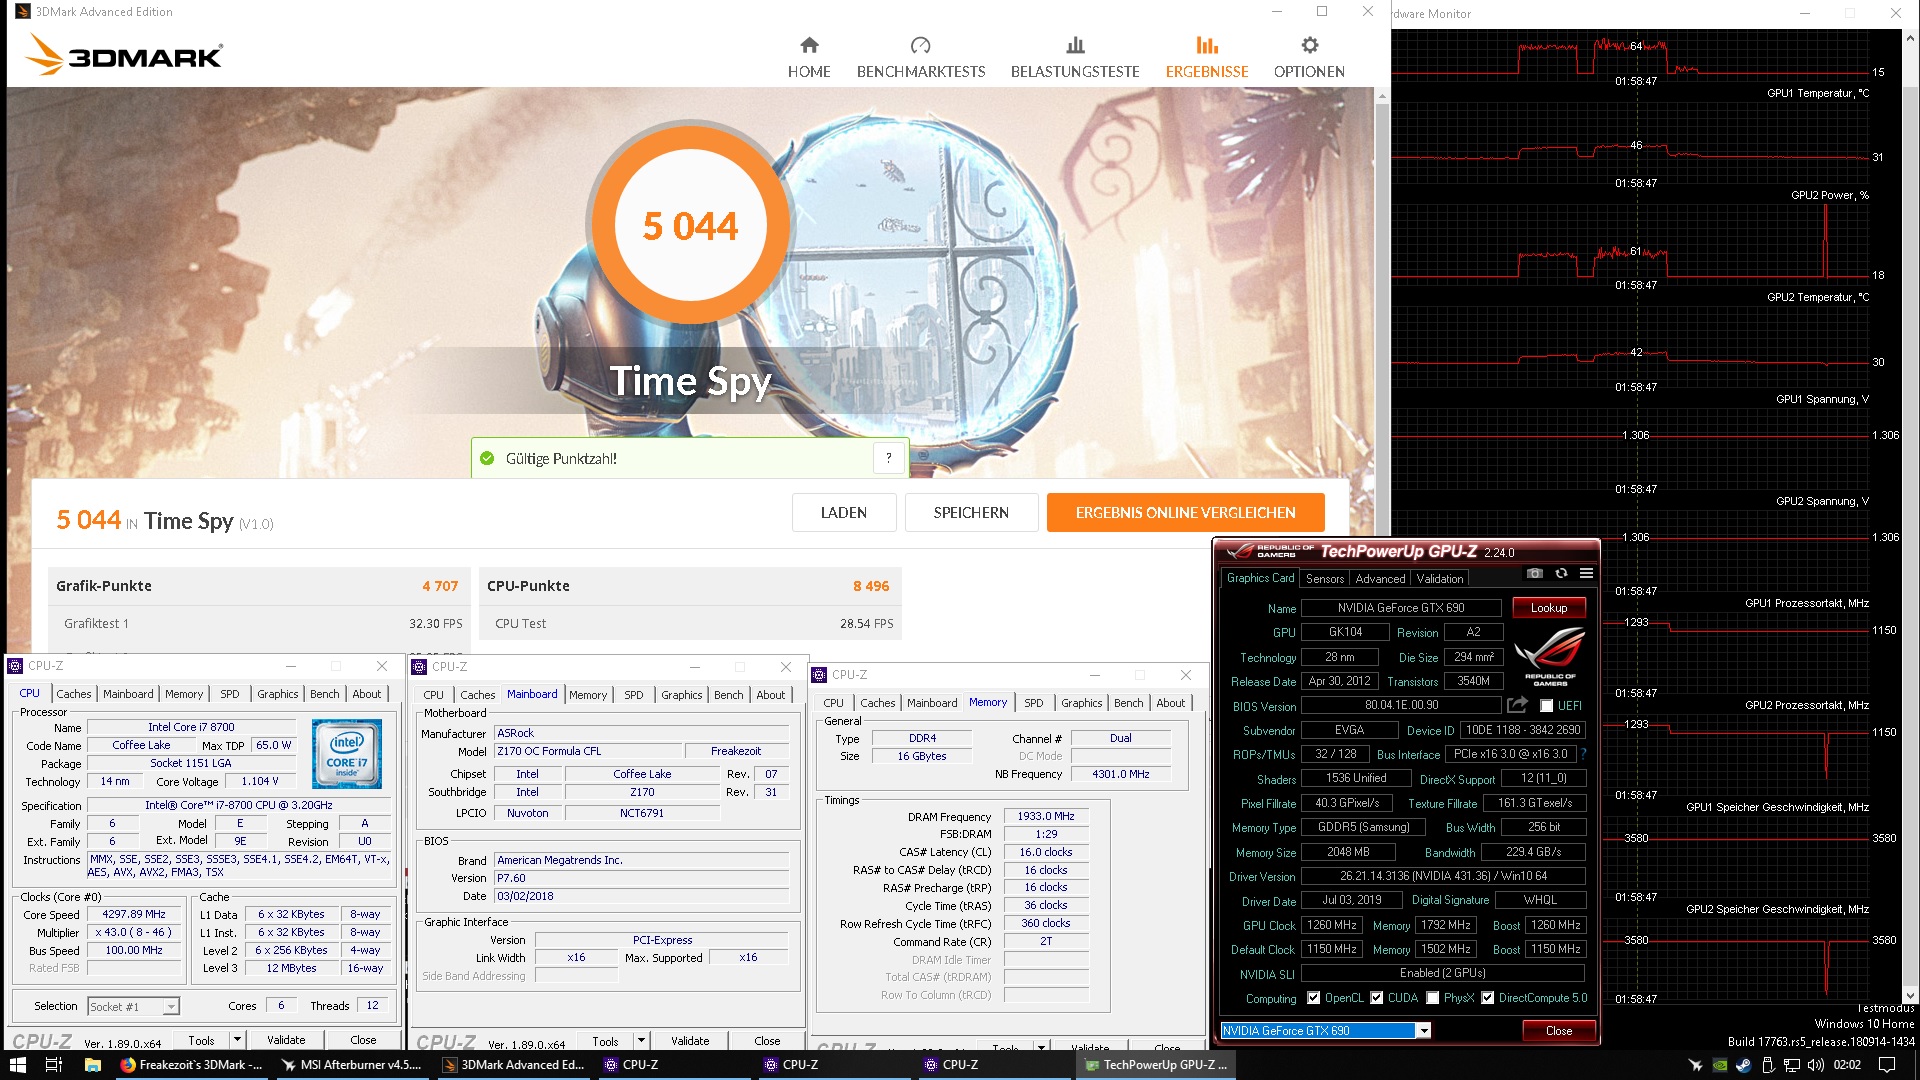This screenshot has width=1920, height=1080.
Task: Switch to MSI Afterburner taskbar item
Action: click(x=352, y=1065)
